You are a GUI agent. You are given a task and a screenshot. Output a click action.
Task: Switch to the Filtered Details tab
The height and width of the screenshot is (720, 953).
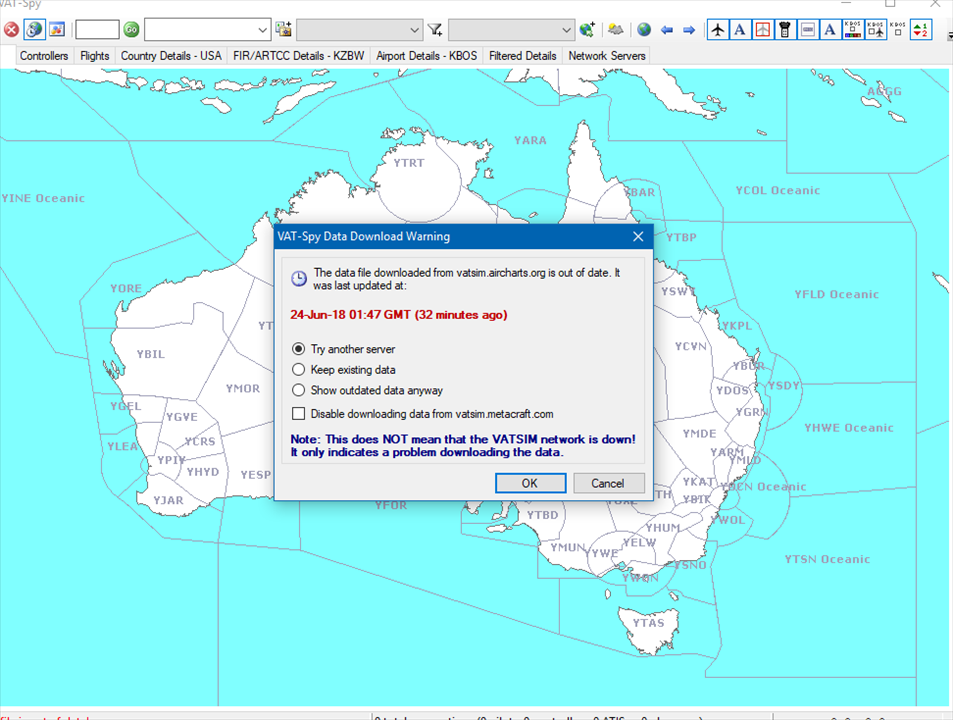tap(523, 56)
